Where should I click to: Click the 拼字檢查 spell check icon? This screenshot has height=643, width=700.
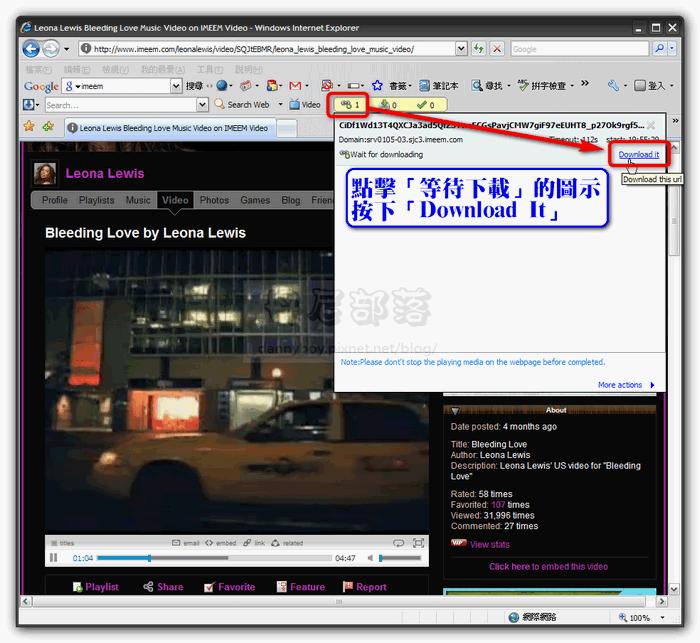click(541, 85)
